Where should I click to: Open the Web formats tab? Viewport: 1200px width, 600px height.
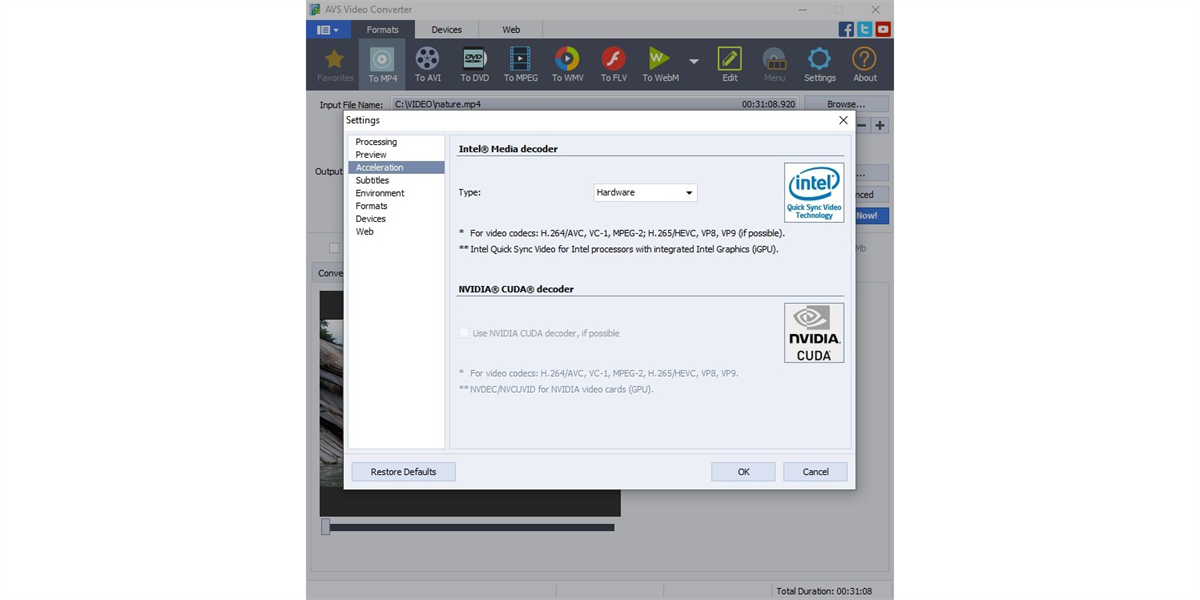(510, 29)
